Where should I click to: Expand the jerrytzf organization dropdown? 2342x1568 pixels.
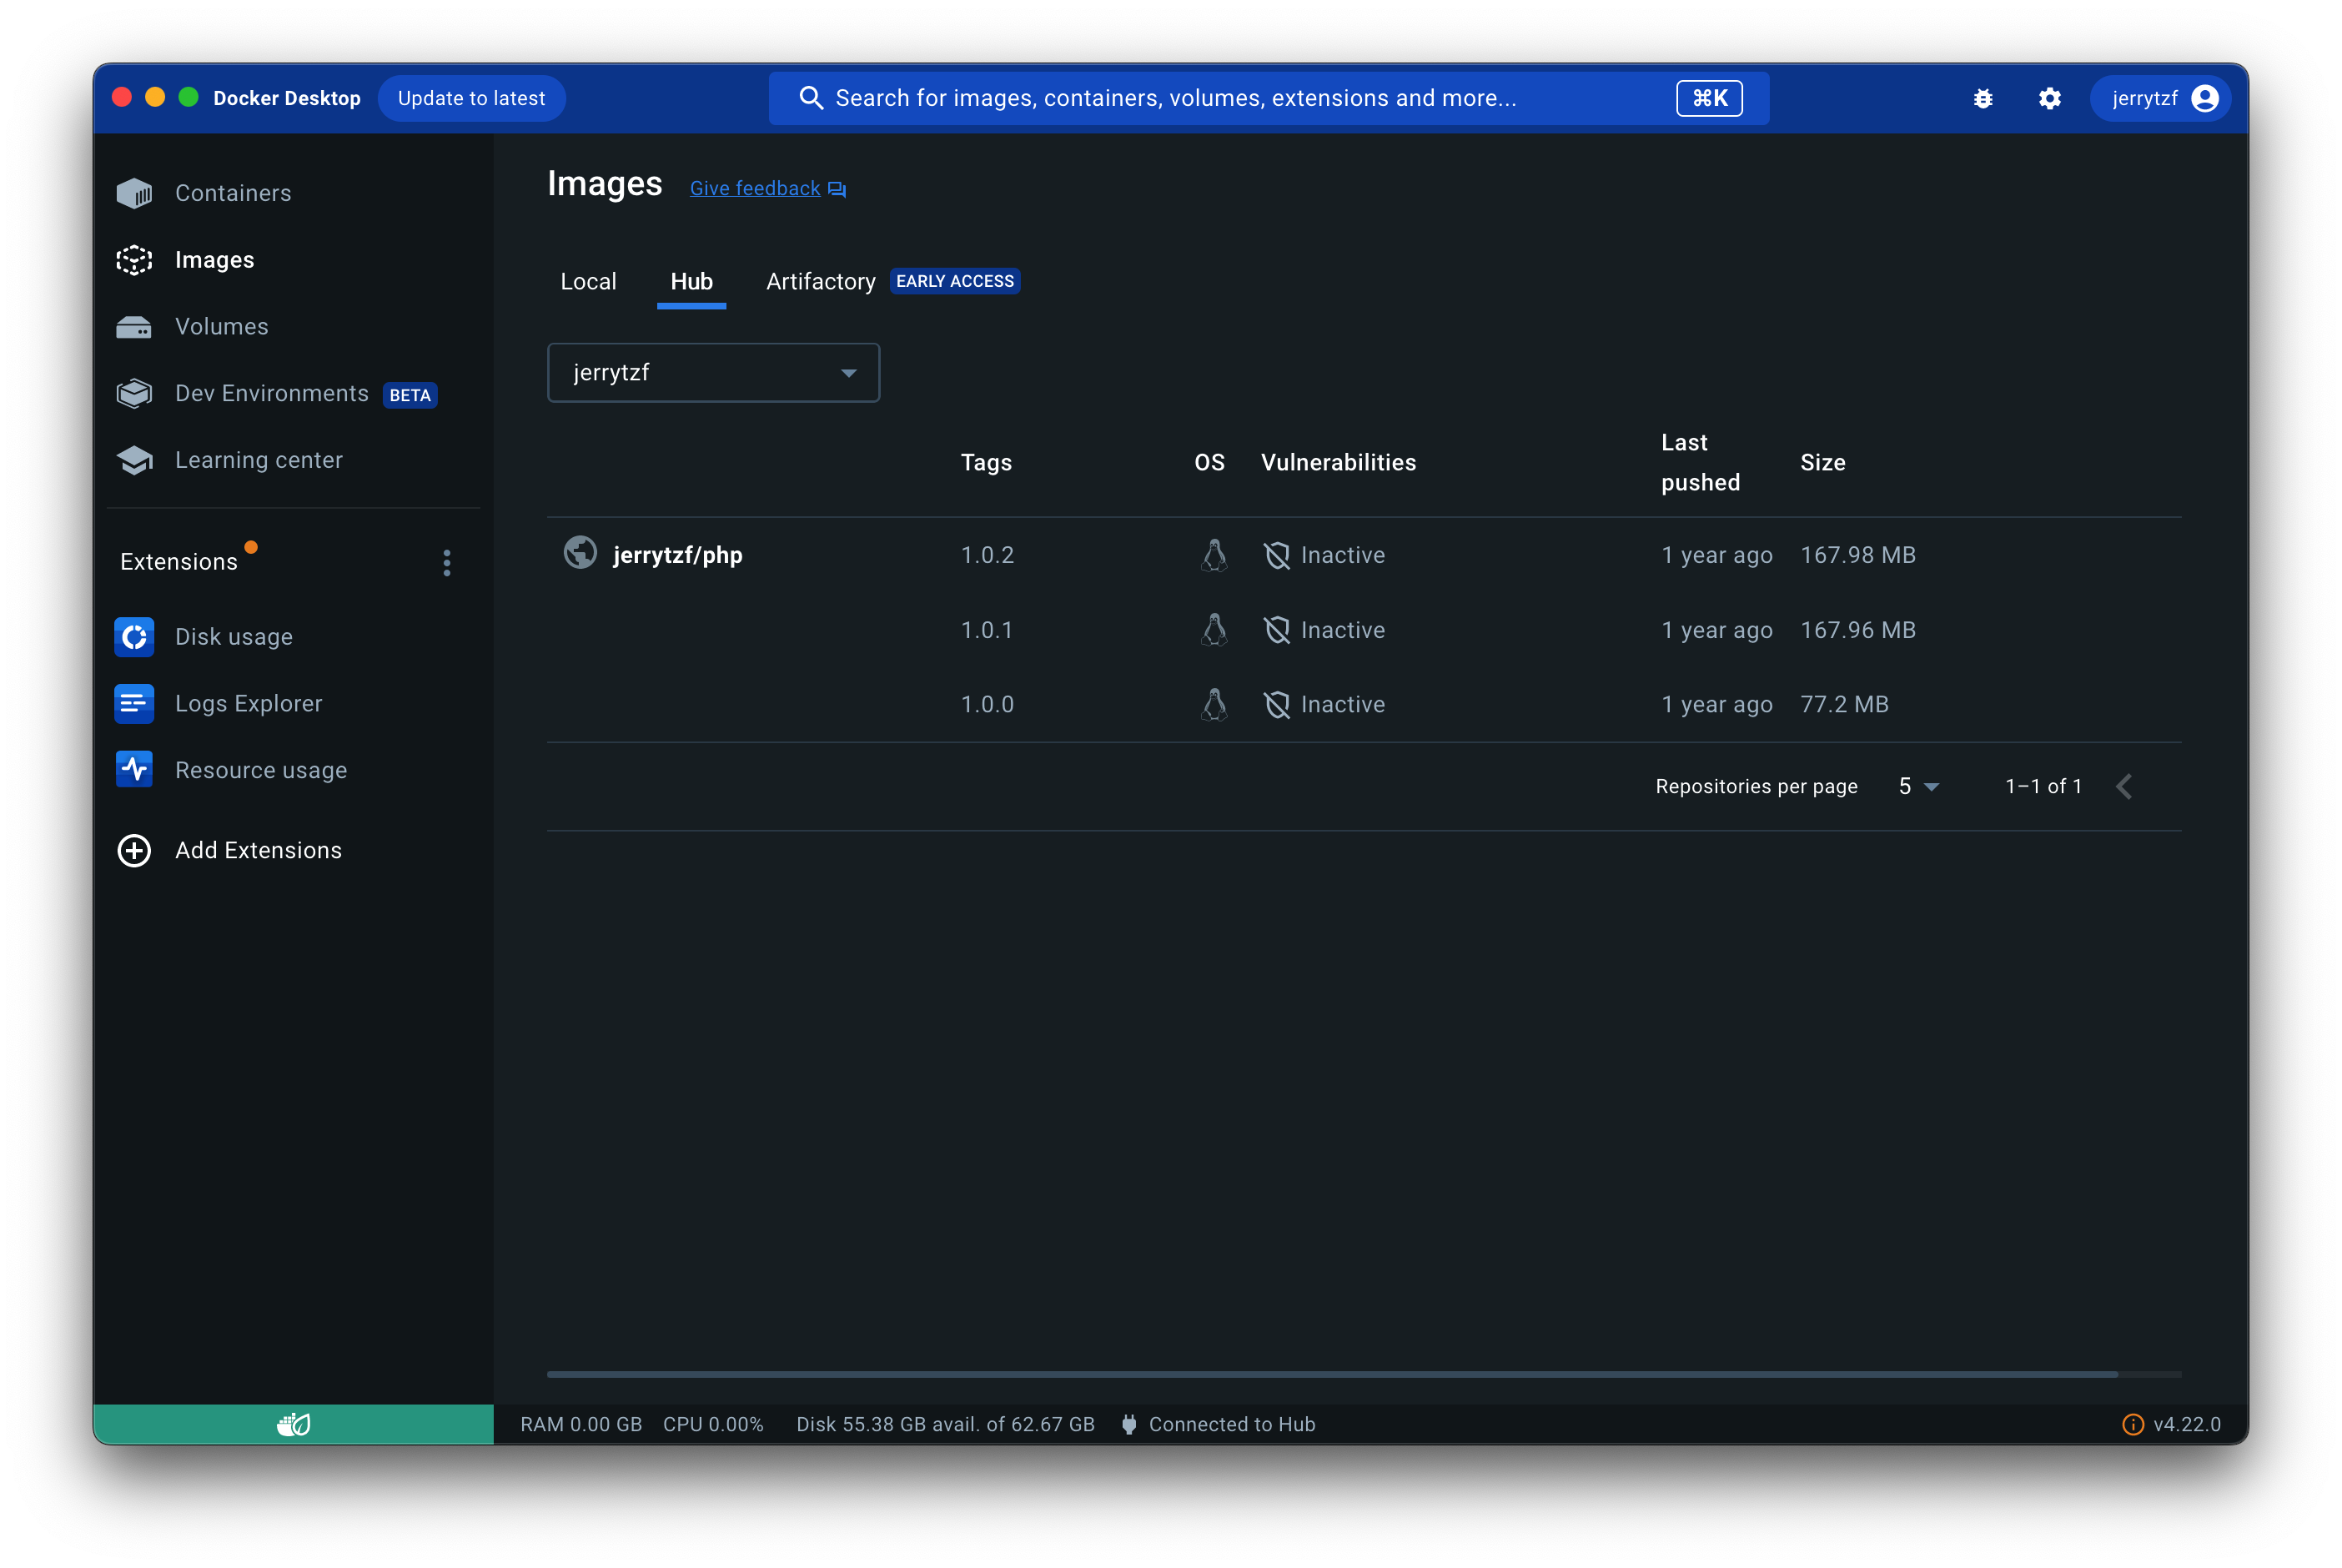[713, 373]
